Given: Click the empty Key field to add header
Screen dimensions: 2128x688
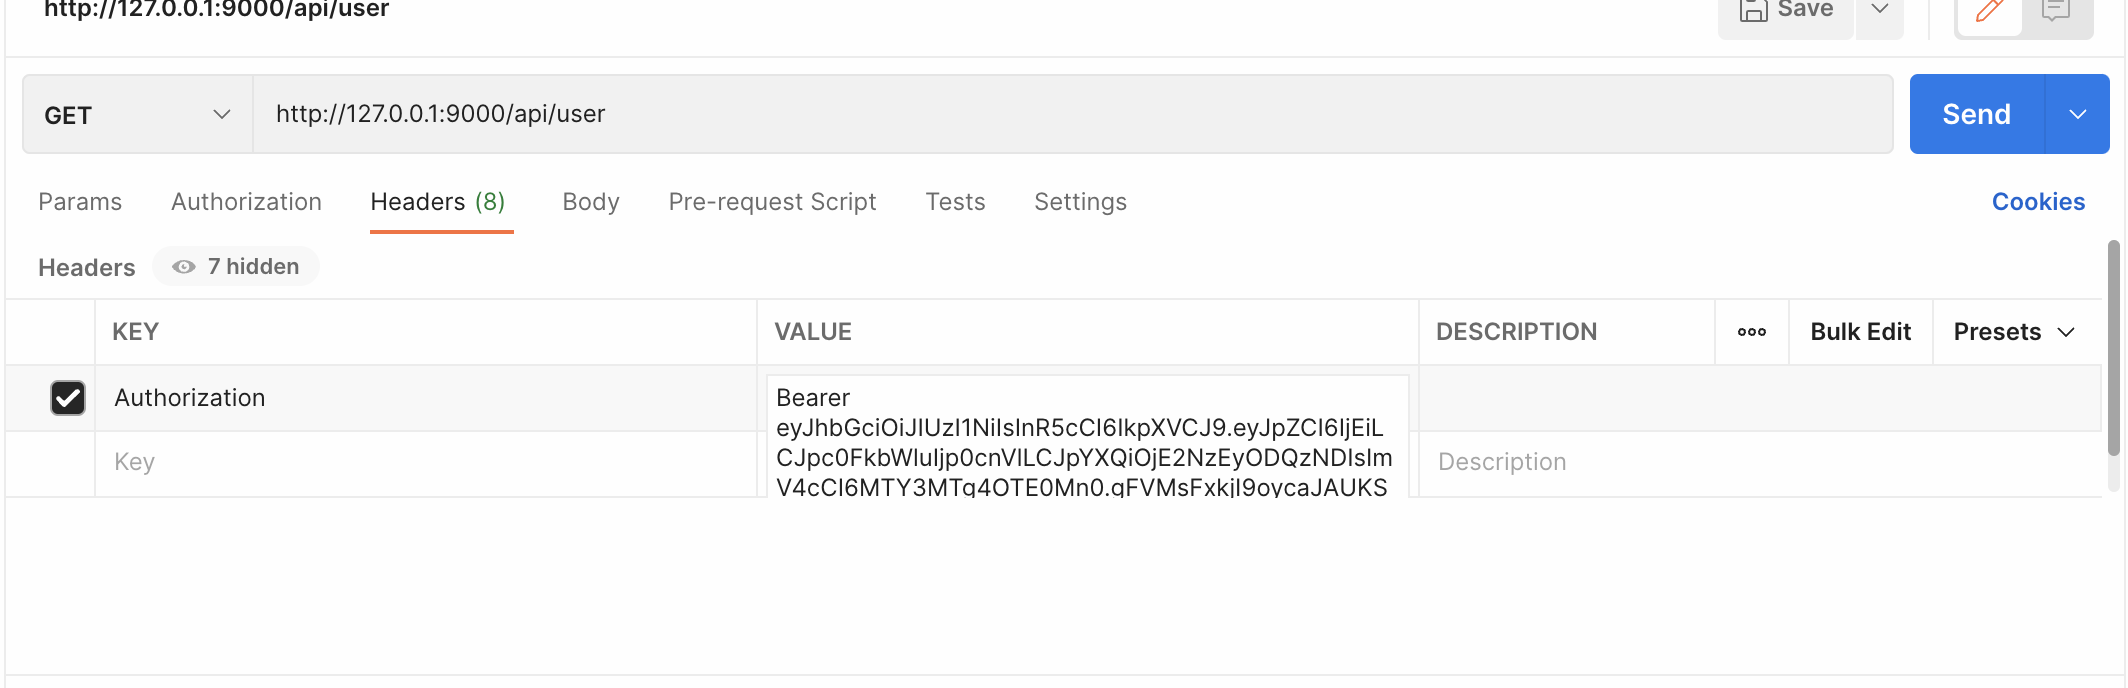Looking at the screenshot, I should [300, 461].
